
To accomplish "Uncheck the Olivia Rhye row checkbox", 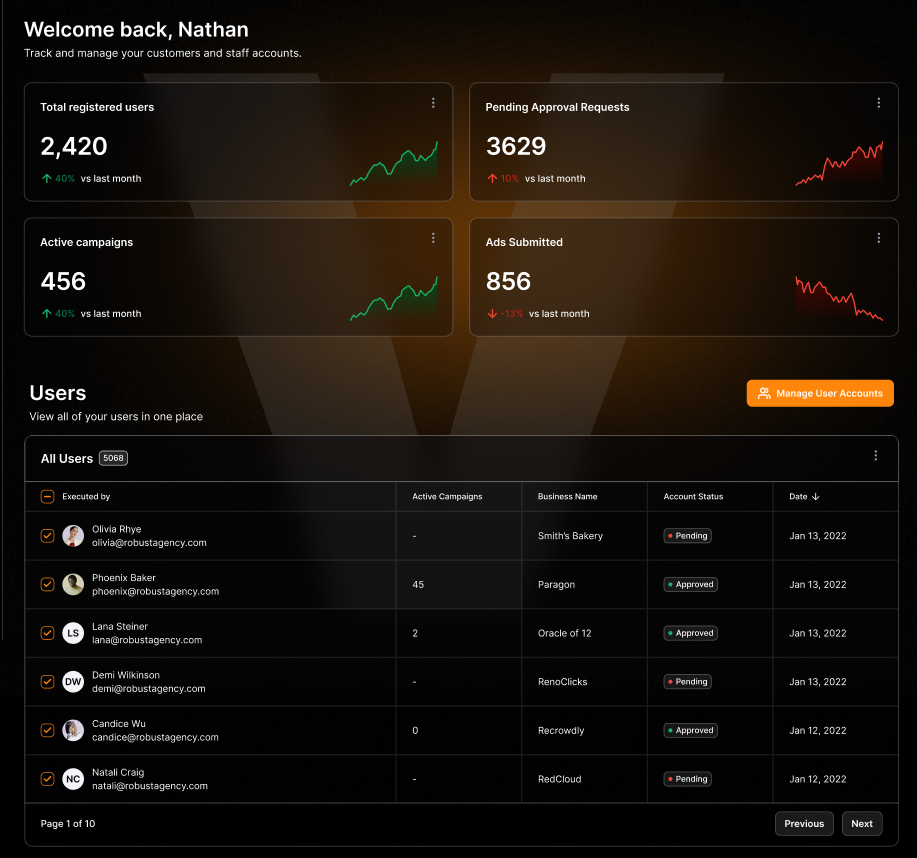I will click(47, 536).
